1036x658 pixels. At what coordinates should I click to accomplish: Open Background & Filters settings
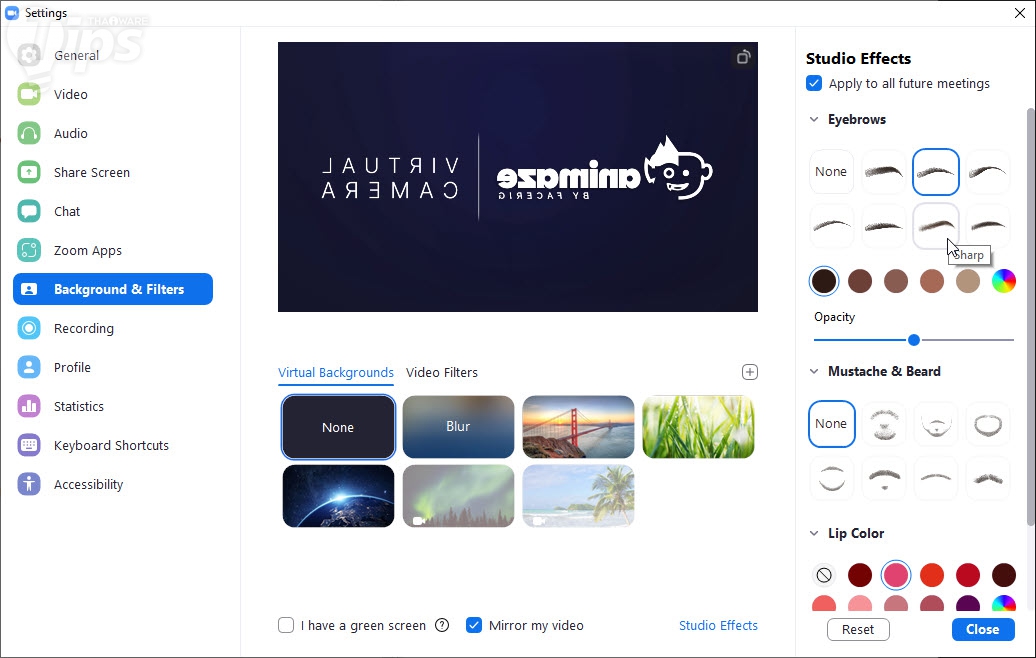click(113, 289)
